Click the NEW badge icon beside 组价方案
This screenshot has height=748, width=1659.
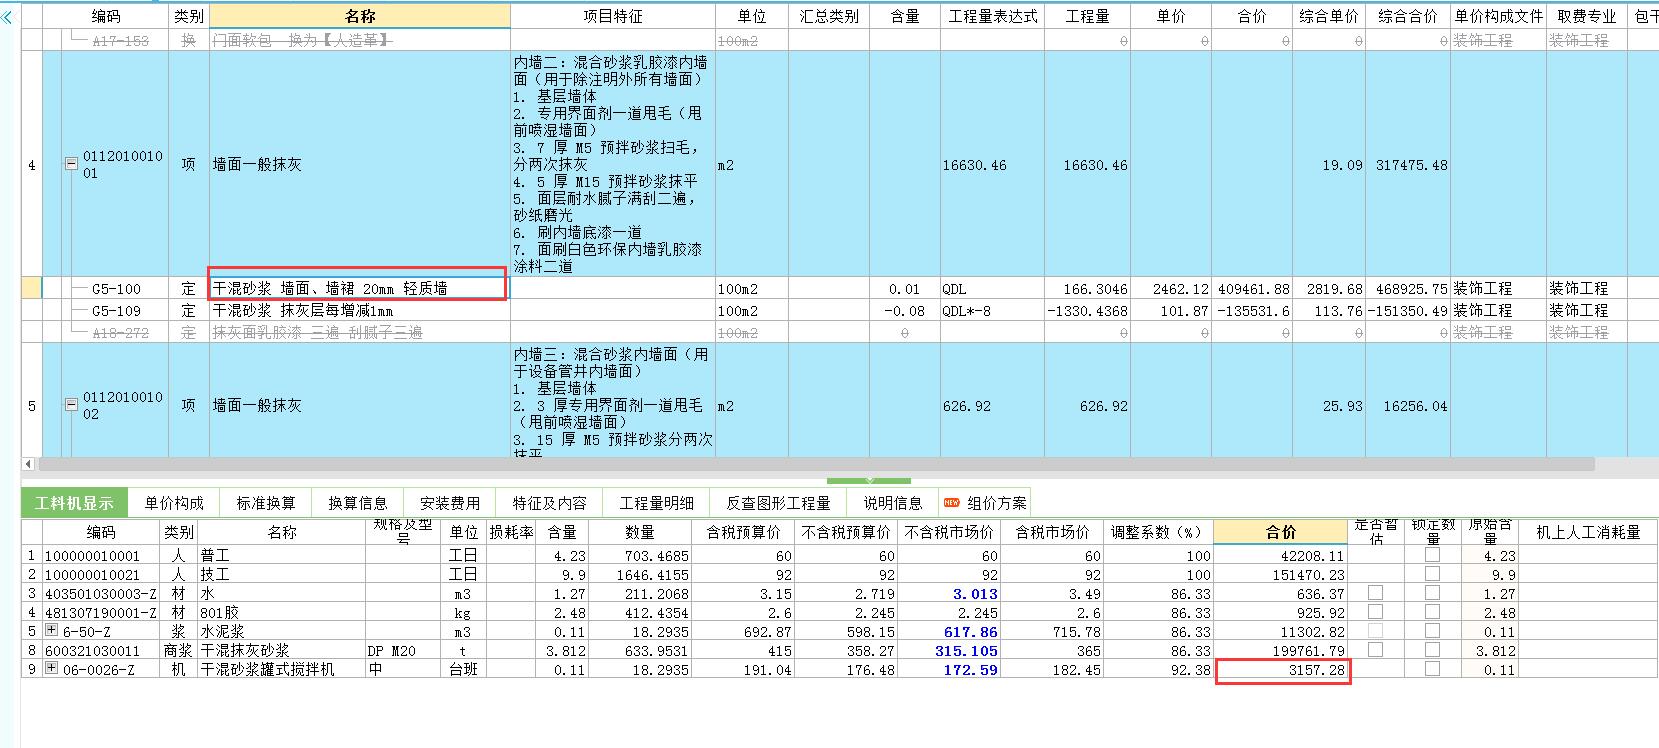[951, 502]
